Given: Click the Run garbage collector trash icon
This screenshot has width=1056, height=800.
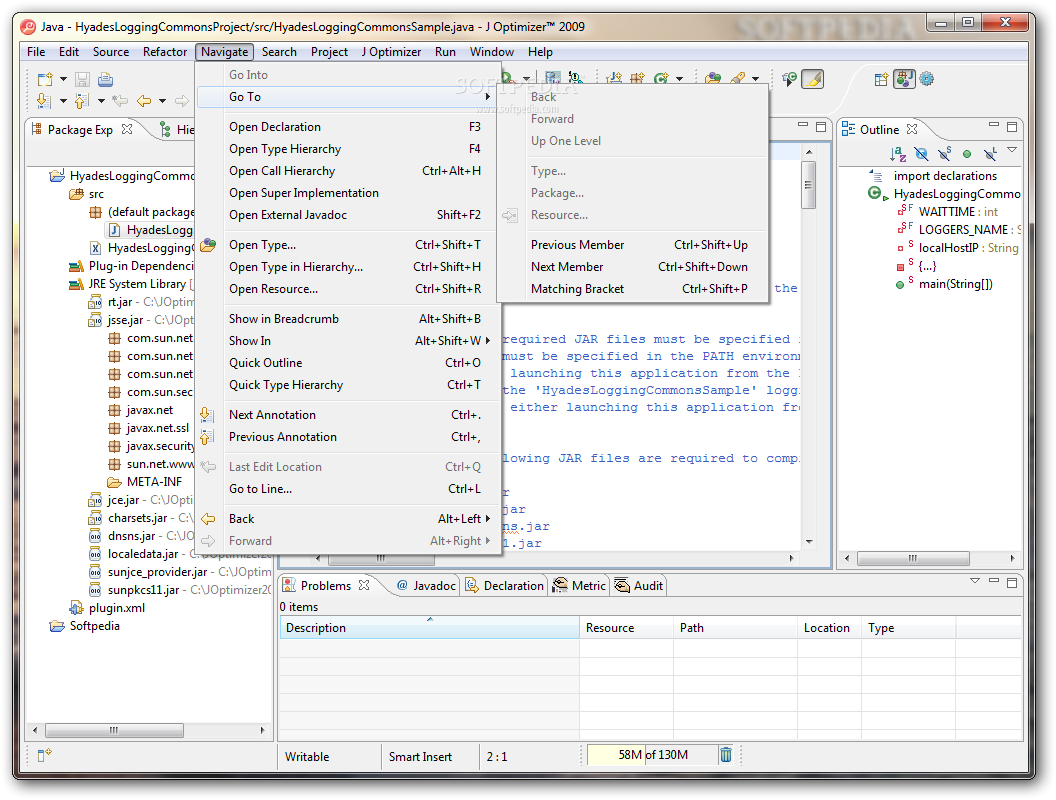Looking at the screenshot, I should [725, 755].
